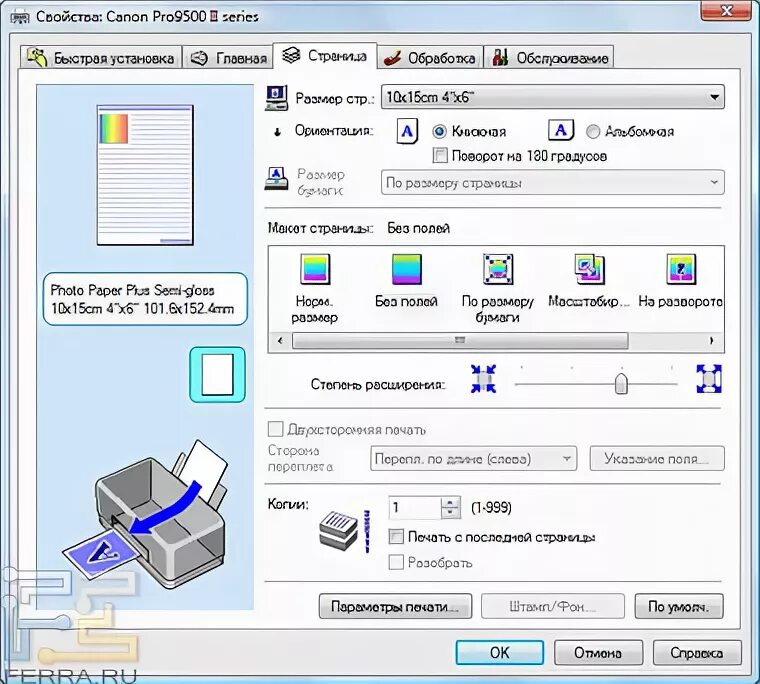Click the cyan paper orientation preview icon
The image size is (760, 684).
[x=217, y=375]
